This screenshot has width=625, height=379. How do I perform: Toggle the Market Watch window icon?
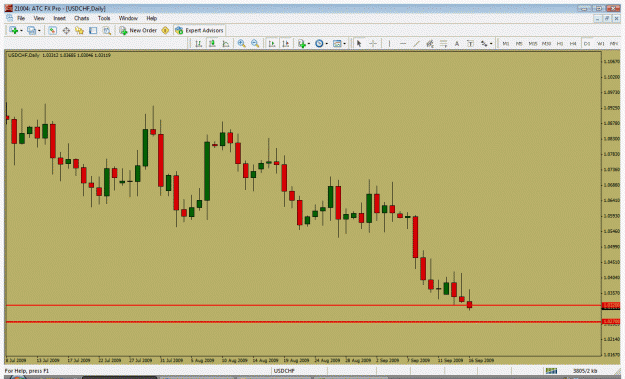[52, 30]
